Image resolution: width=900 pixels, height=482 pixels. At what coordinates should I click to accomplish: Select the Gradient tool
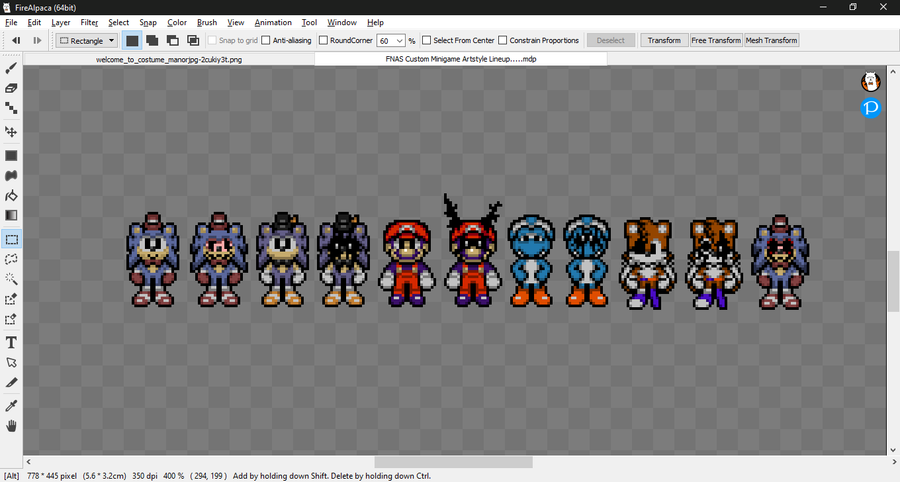11,215
